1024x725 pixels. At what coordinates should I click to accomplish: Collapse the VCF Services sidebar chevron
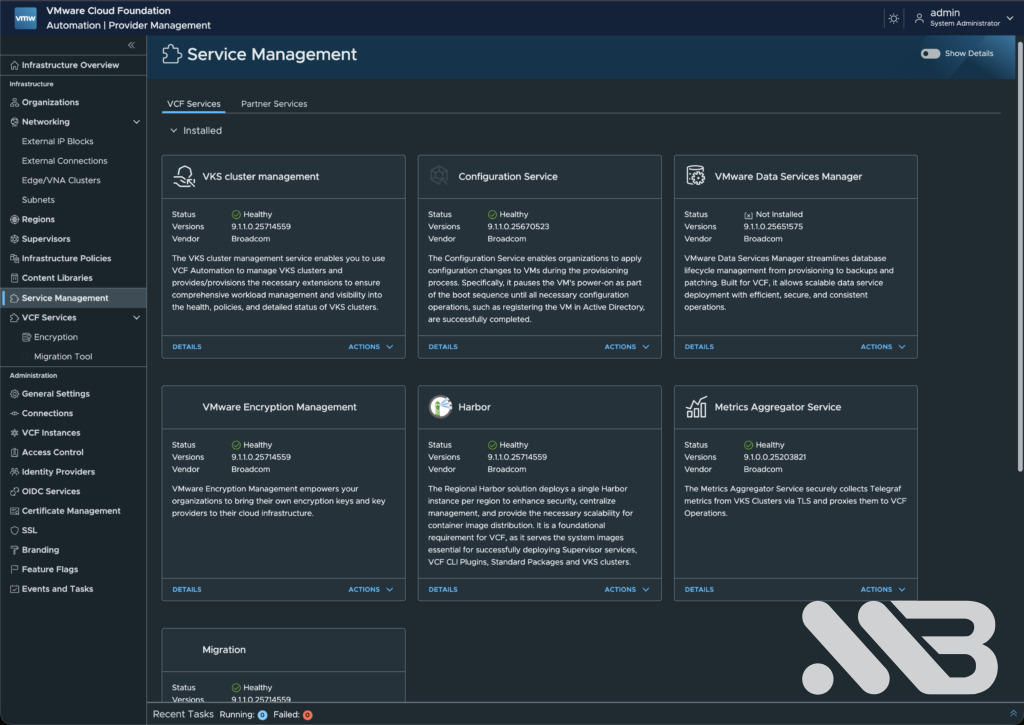(x=136, y=318)
